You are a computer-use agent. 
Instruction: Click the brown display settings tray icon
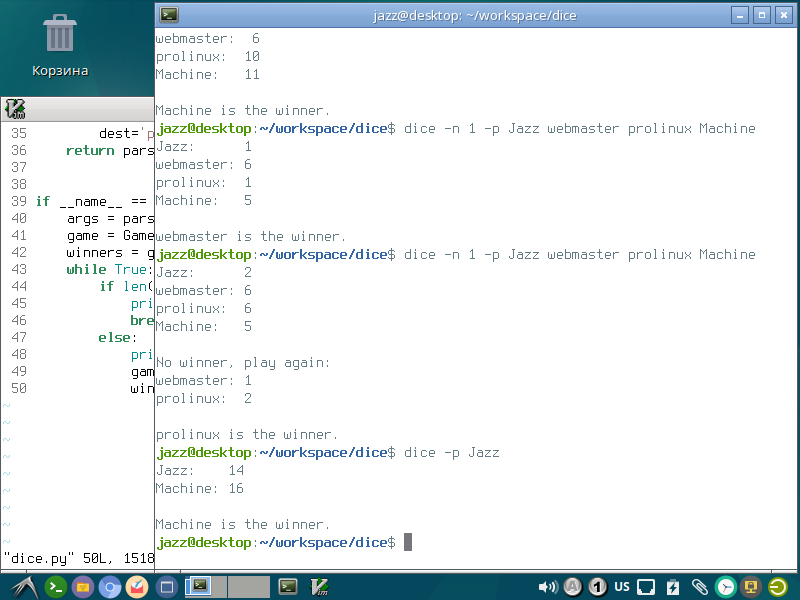[x=751, y=587]
